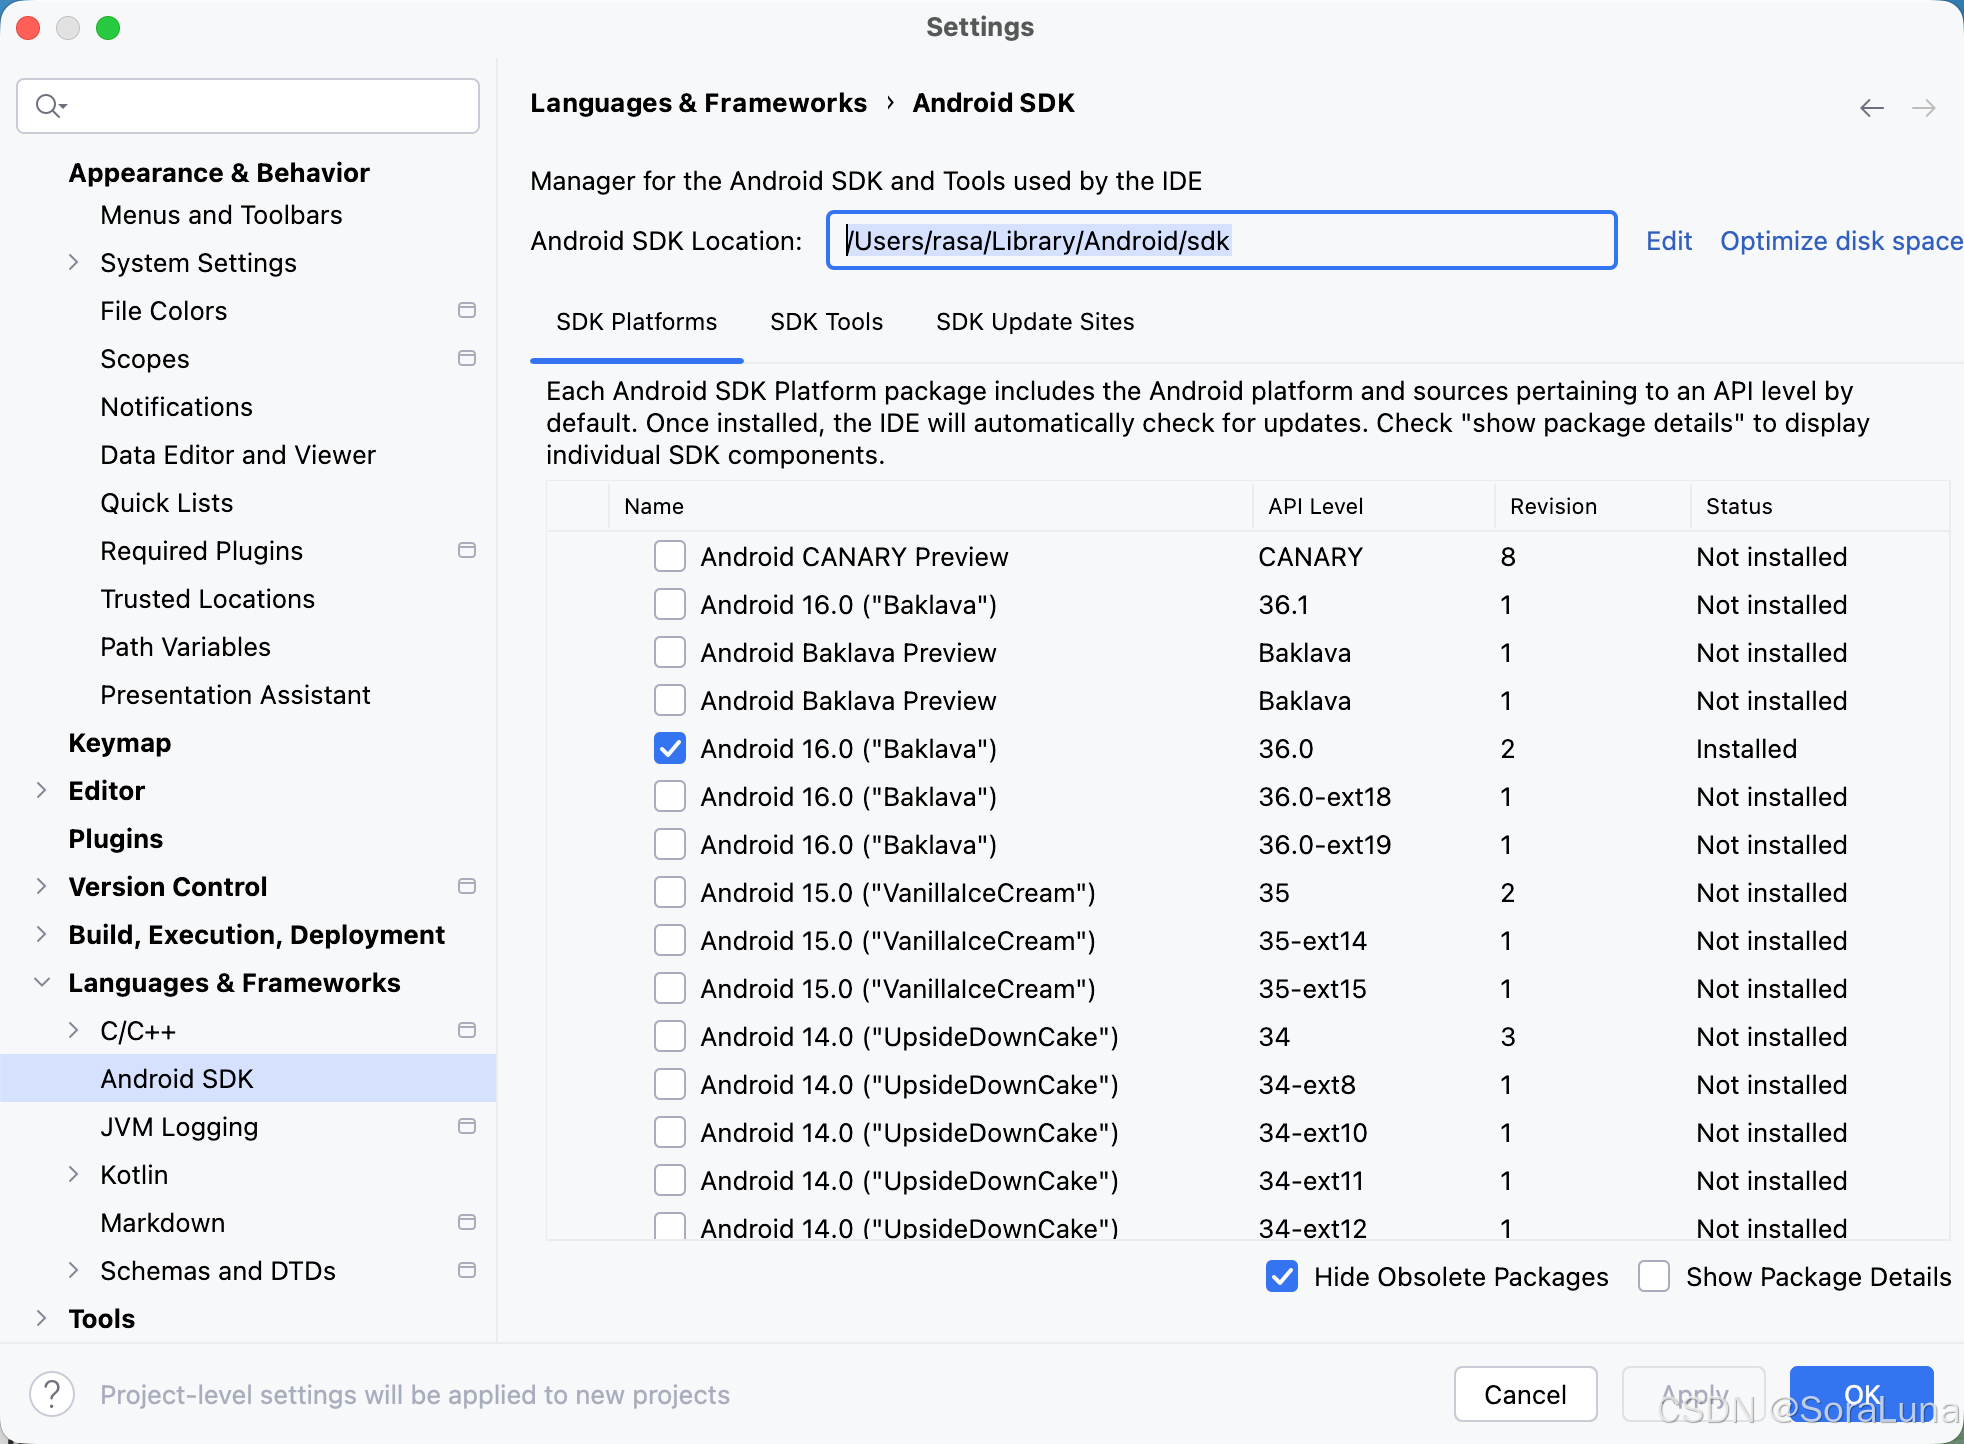Click project-level icon beside Version Control
1964x1444 pixels.
[466, 886]
